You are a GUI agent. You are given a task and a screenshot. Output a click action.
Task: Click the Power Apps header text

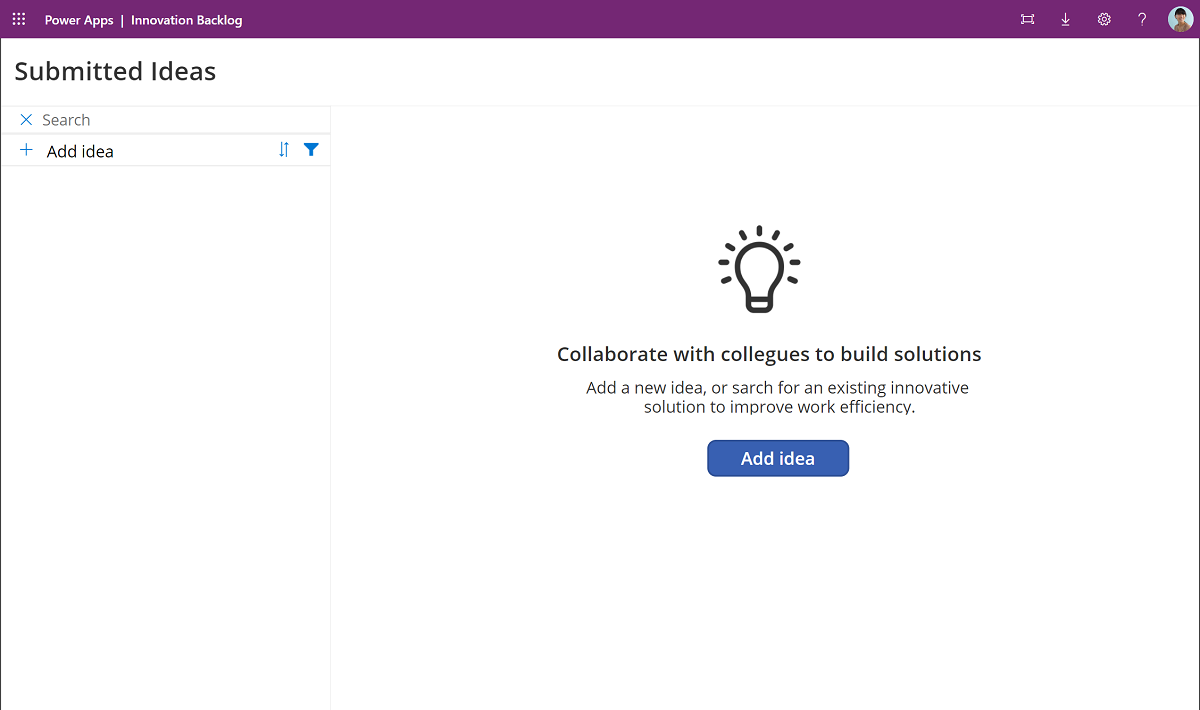79,20
